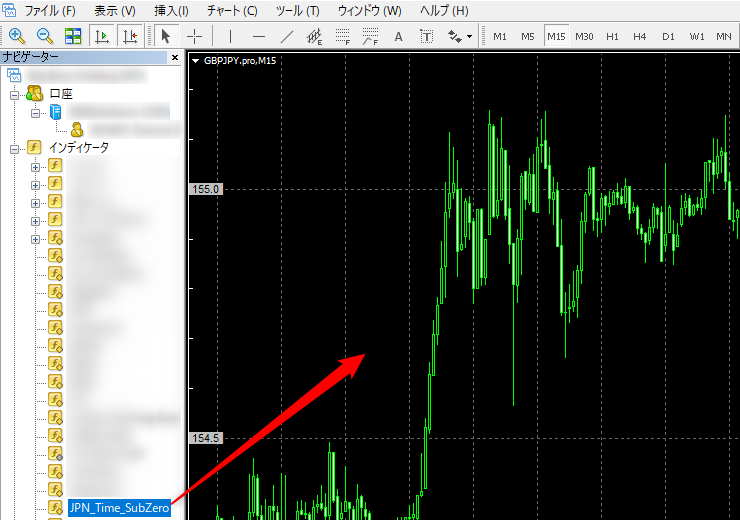
Task: Open the ファイル (F) menu
Action: tap(50, 10)
